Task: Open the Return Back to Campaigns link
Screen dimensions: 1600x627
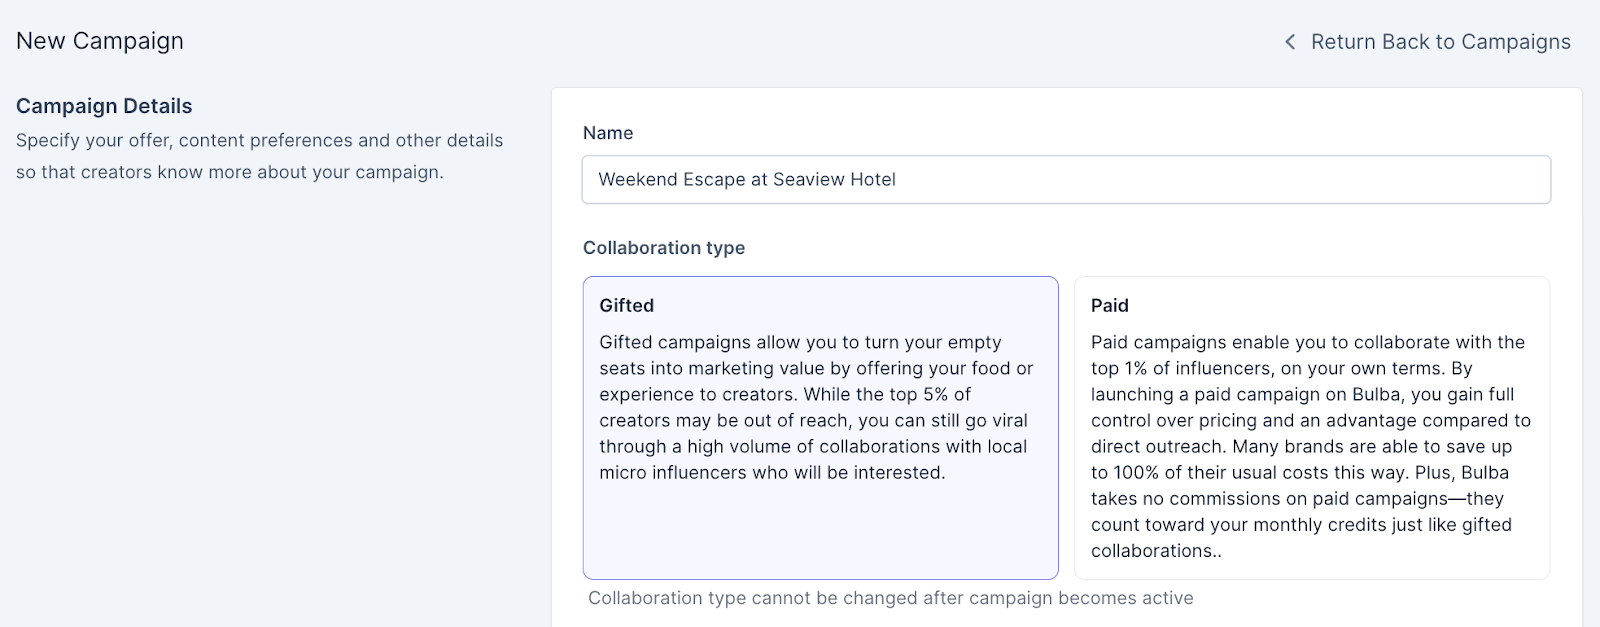Action: [x=1440, y=42]
